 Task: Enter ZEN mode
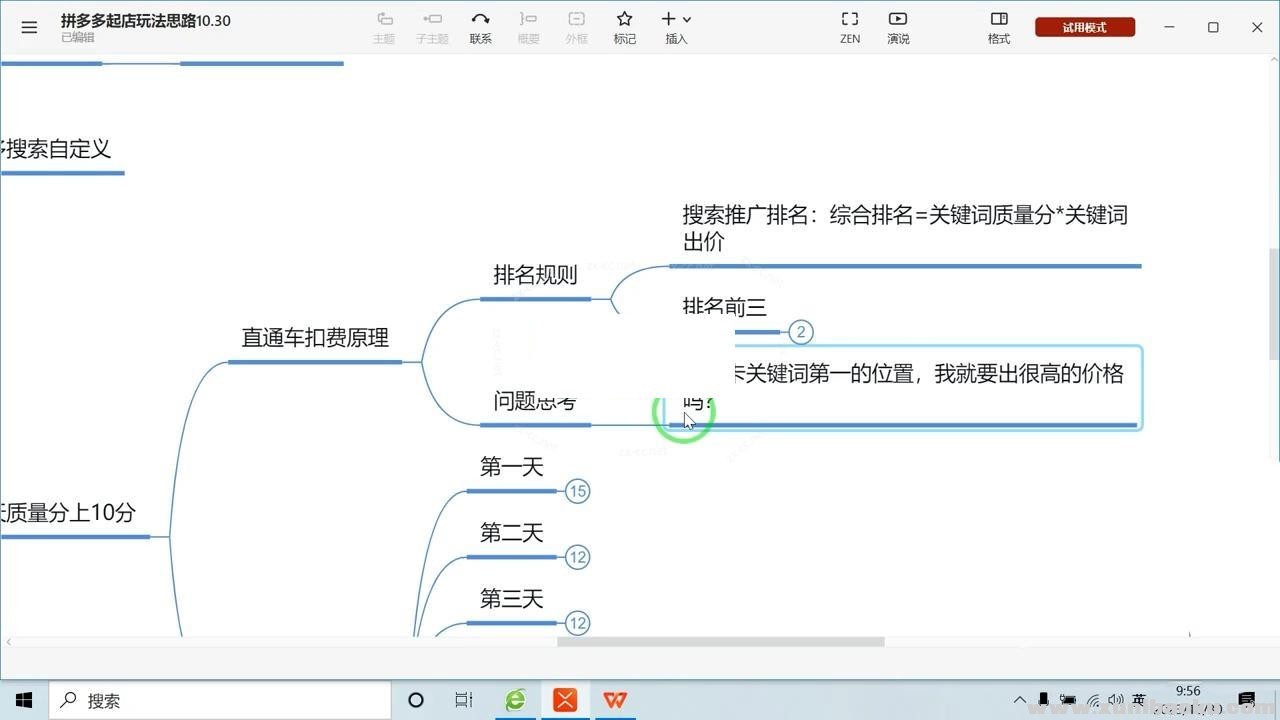click(x=850, y=26)
